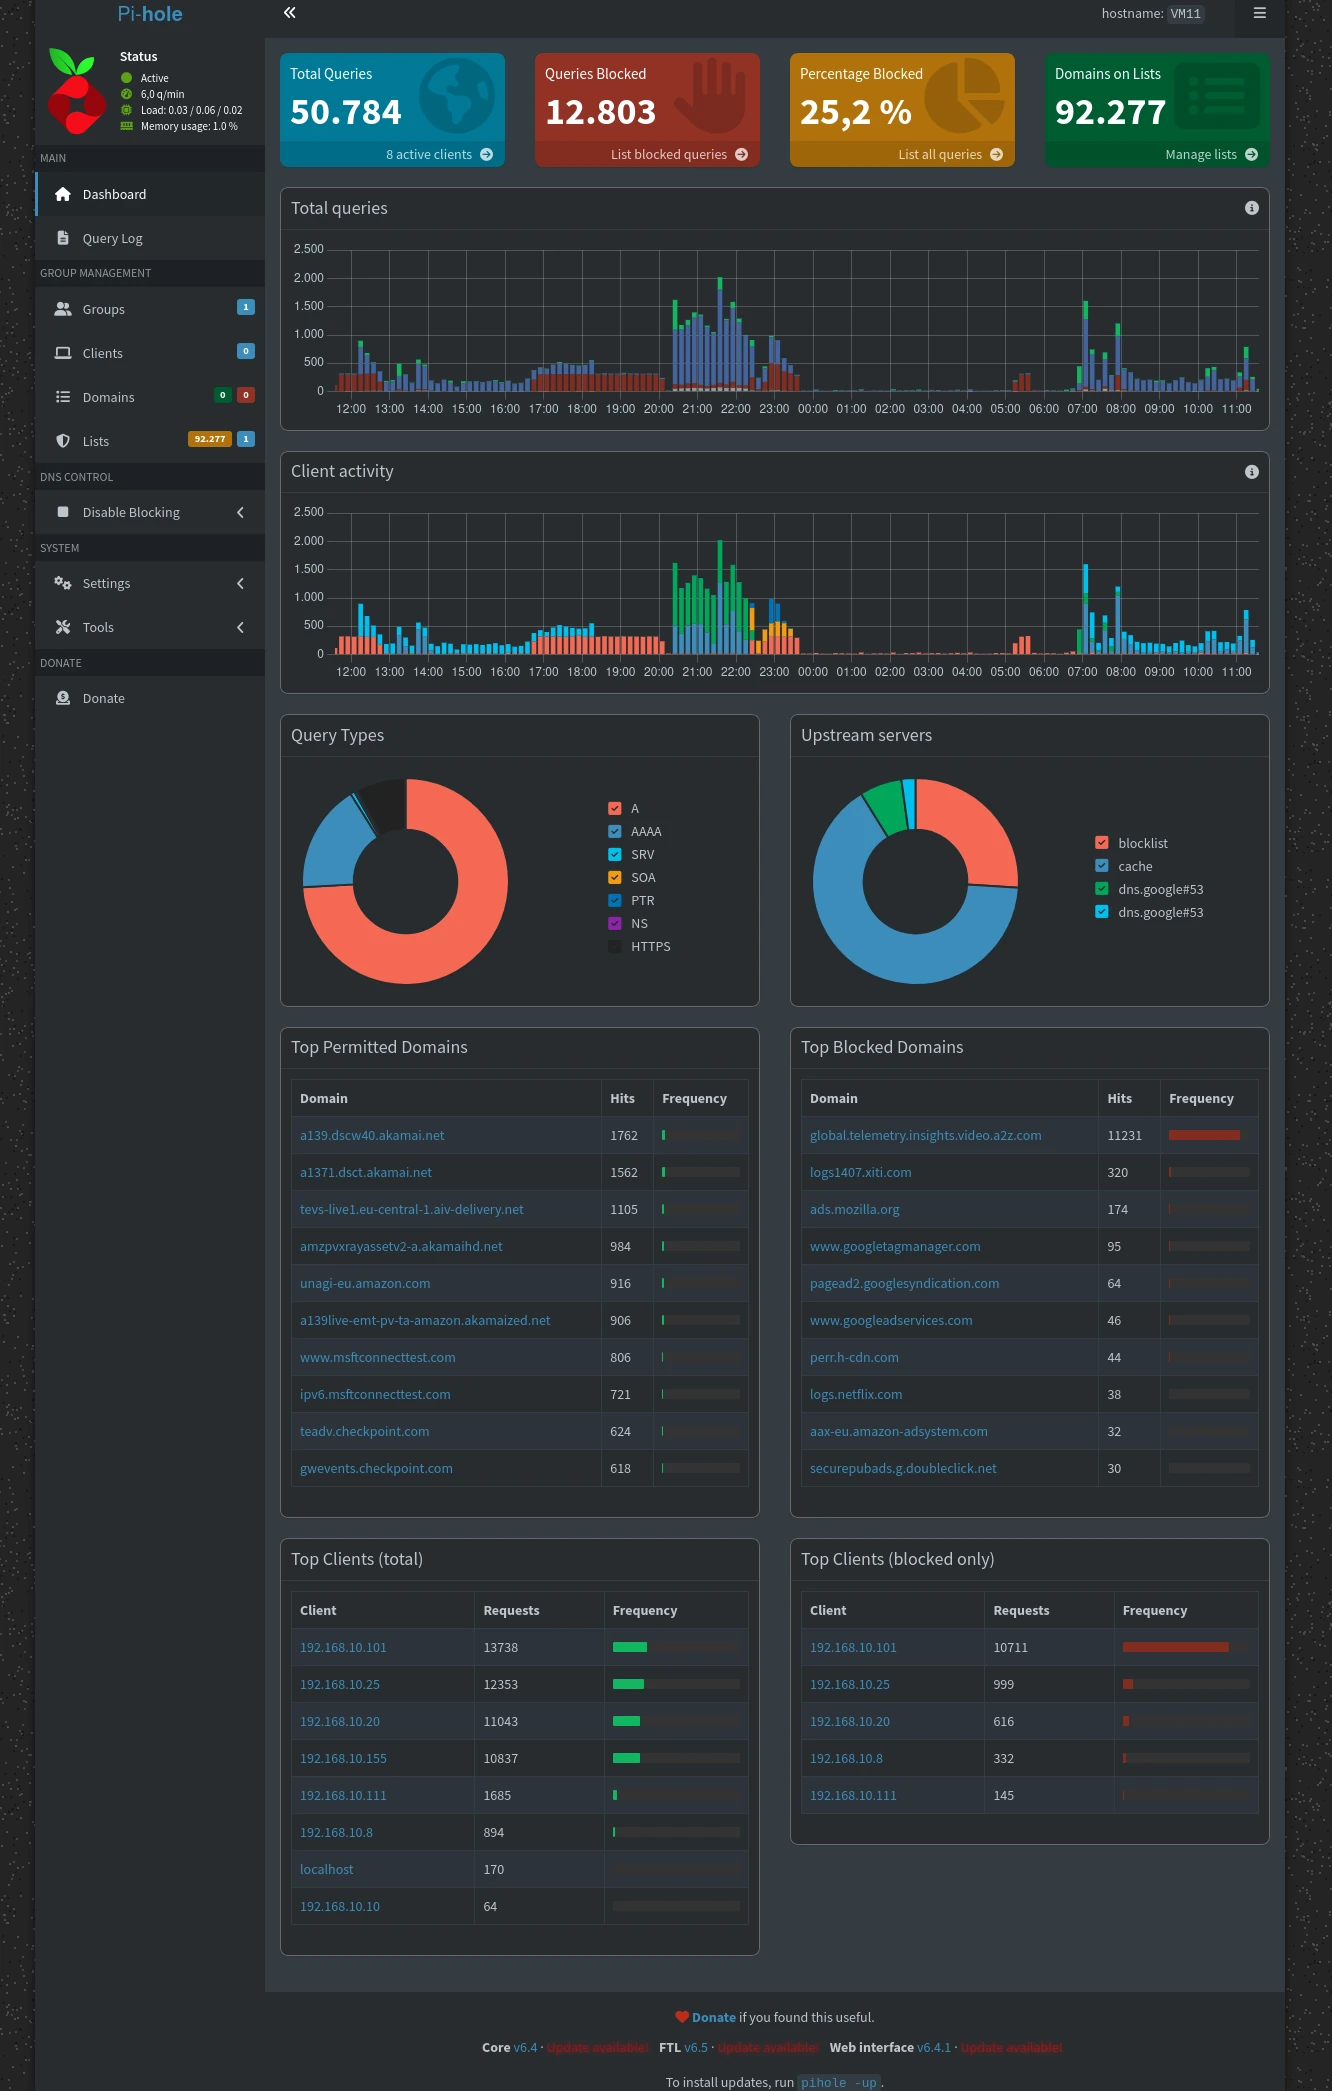
Task: Uncheck the blocklist upstream legend checkbox
Action: point(1102,843)
